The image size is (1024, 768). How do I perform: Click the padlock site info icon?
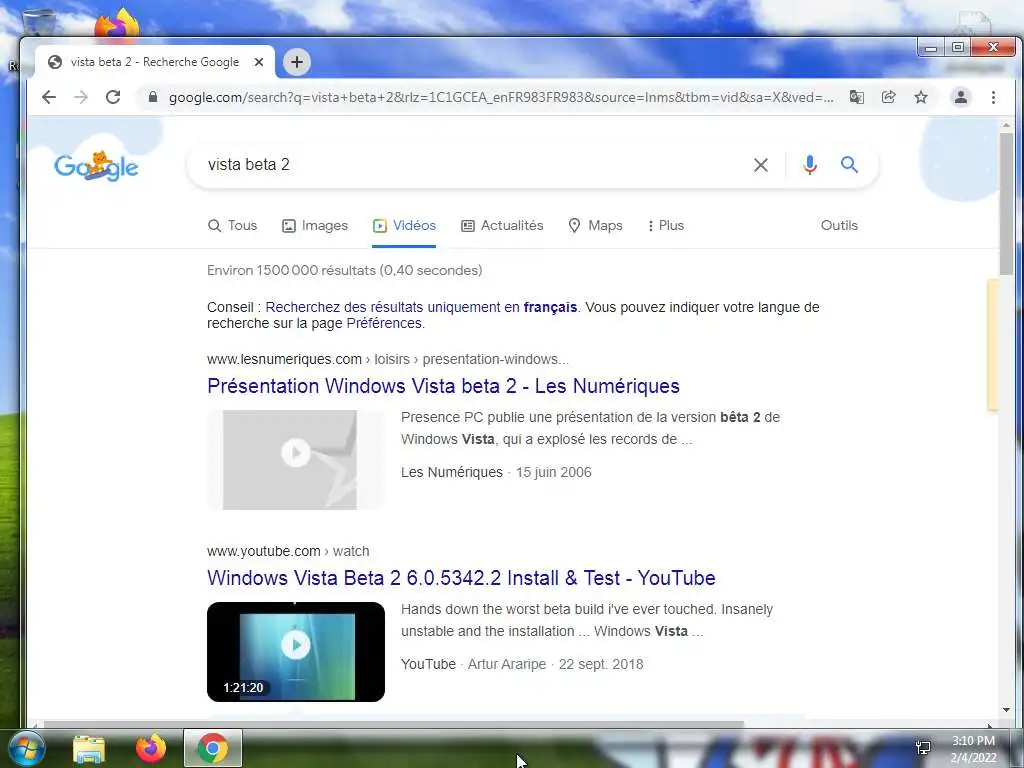pos(153,97)
